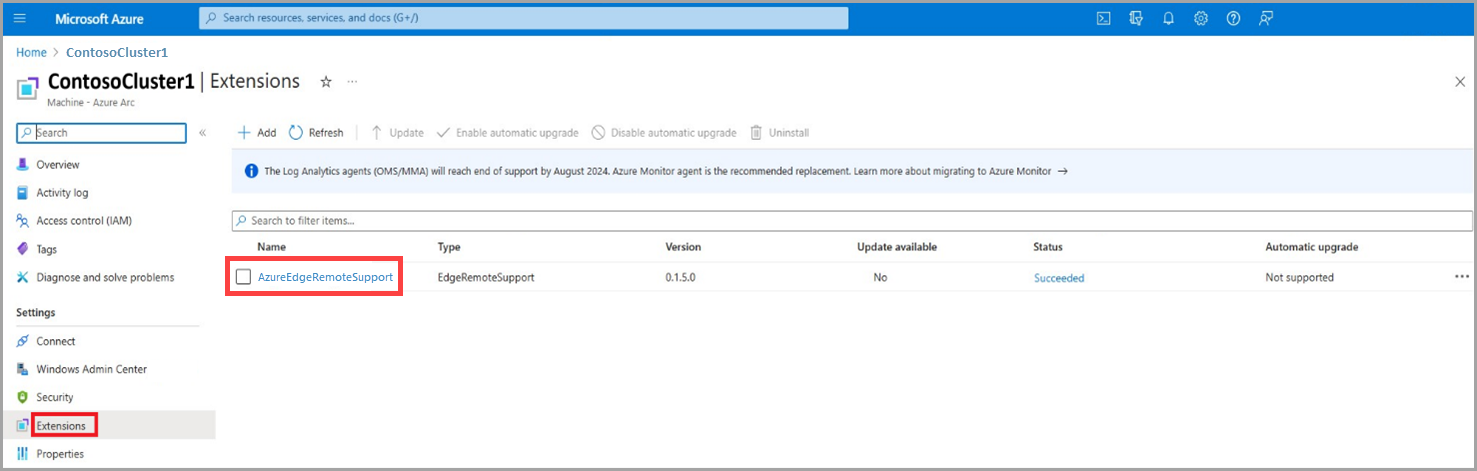Refresh the extensions list
The image size is (1477, 471).
316,133
